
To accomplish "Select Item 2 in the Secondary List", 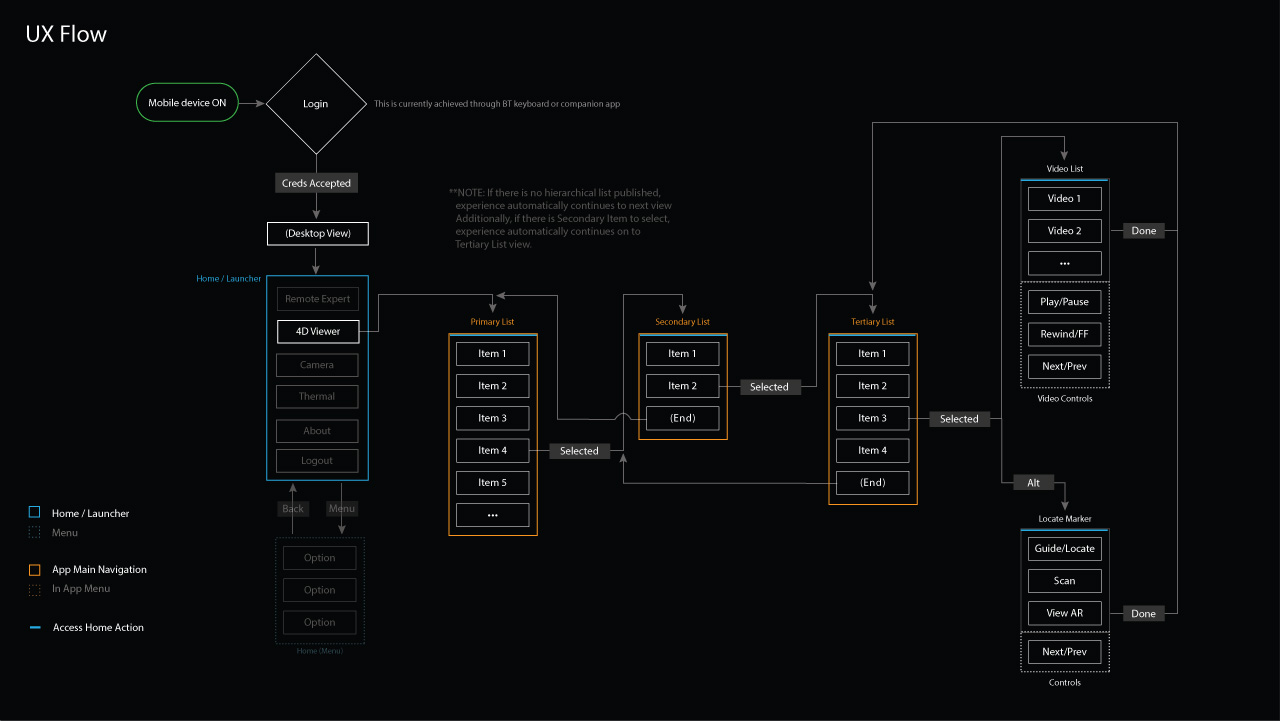I will coord(682,386).
